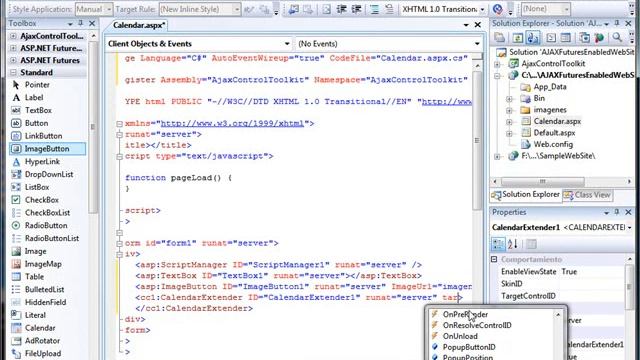Screen dimensions: 640x360
Task: Choose OnResolveControlID in IntelliSense list
Action: click(477, 325)
